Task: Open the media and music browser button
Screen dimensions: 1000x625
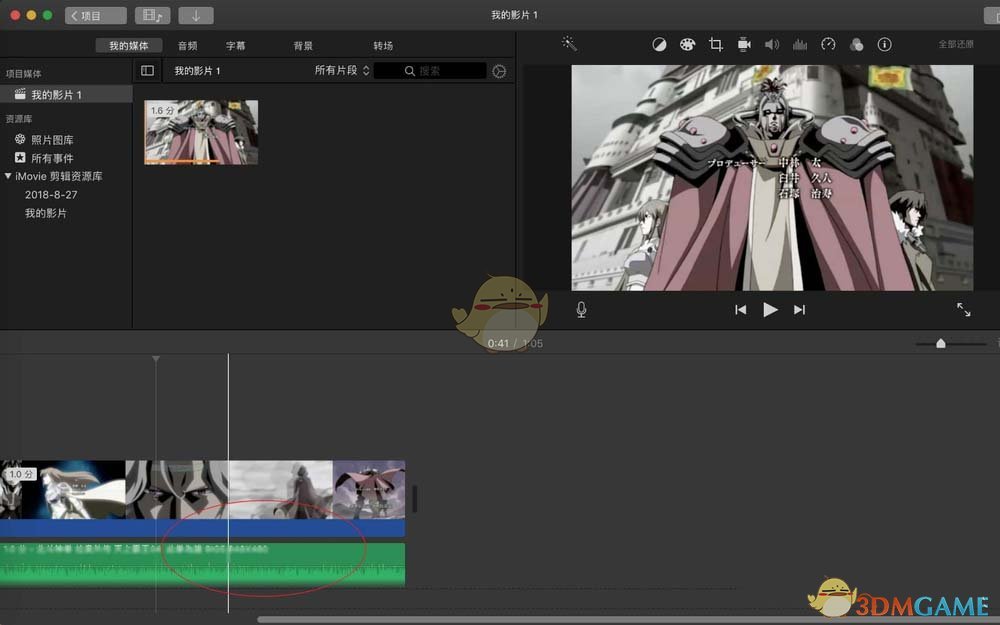Action: 152,15
